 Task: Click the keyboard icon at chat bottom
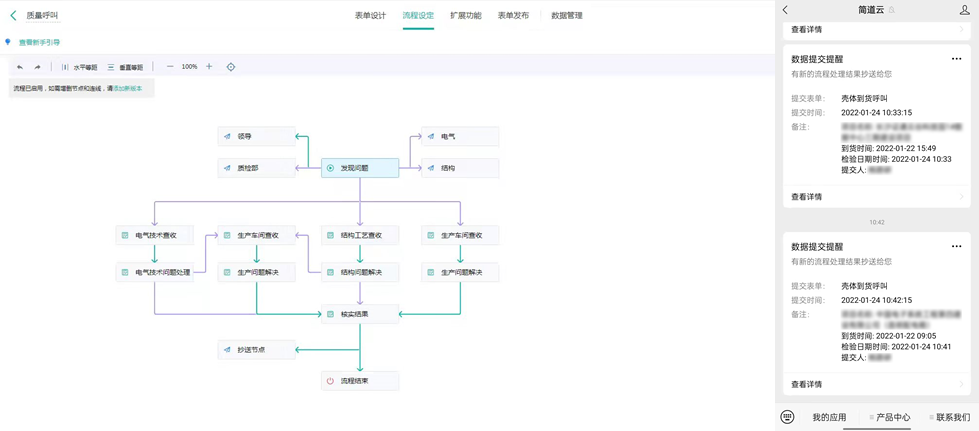pos(787,417)
